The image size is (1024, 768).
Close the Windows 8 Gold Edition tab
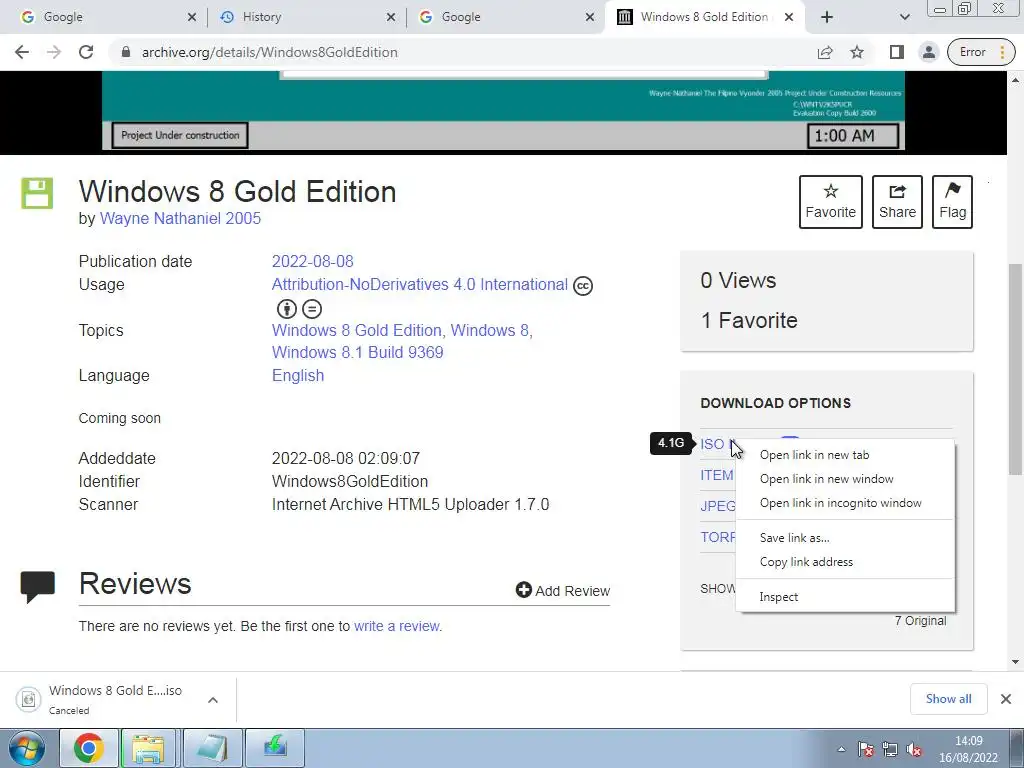click(x=789, y=17)
